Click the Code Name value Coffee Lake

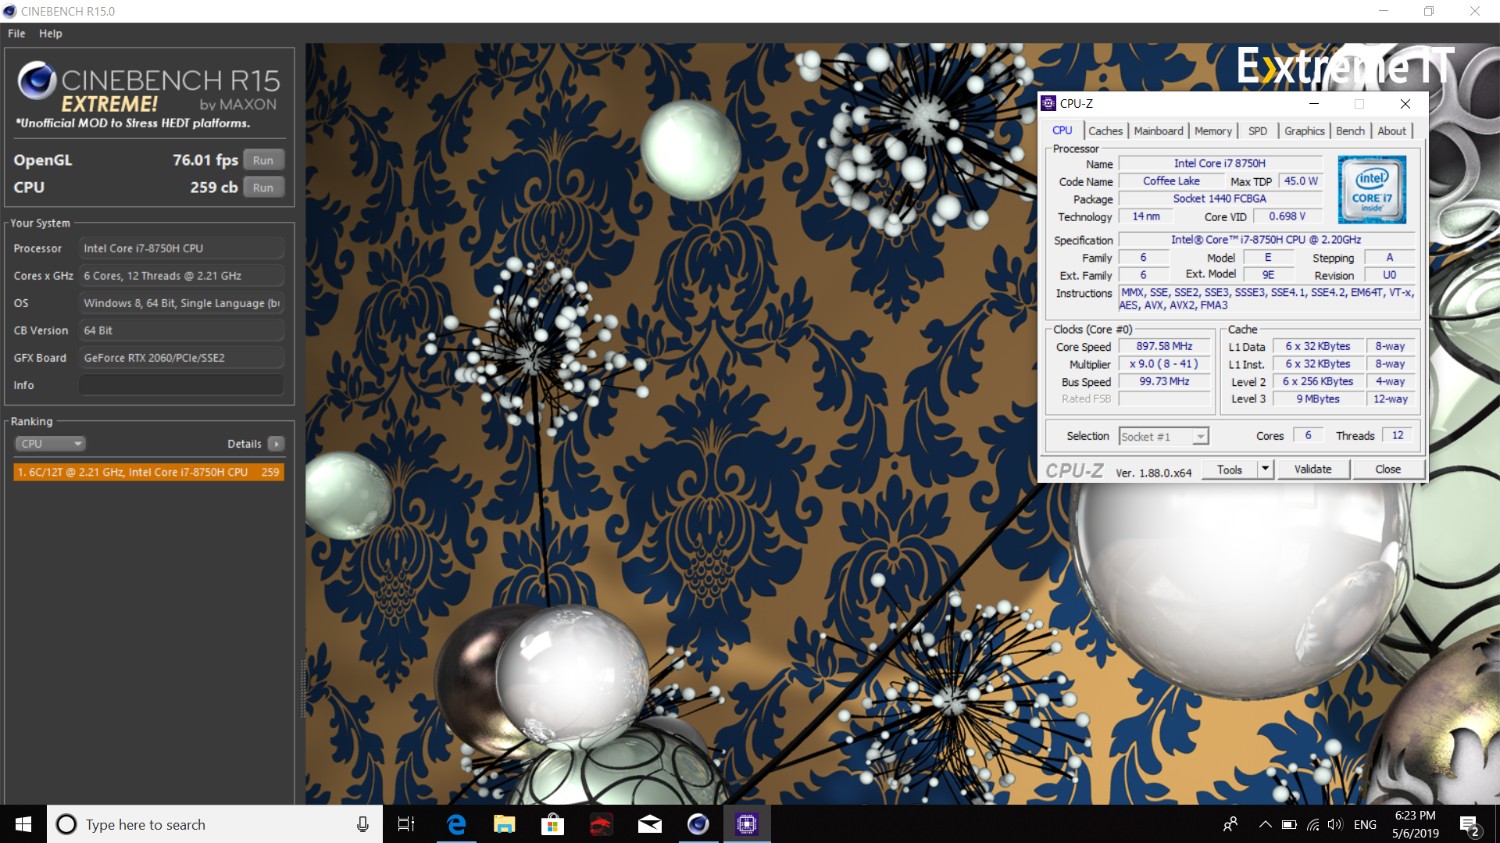(x=1171, y=181)
